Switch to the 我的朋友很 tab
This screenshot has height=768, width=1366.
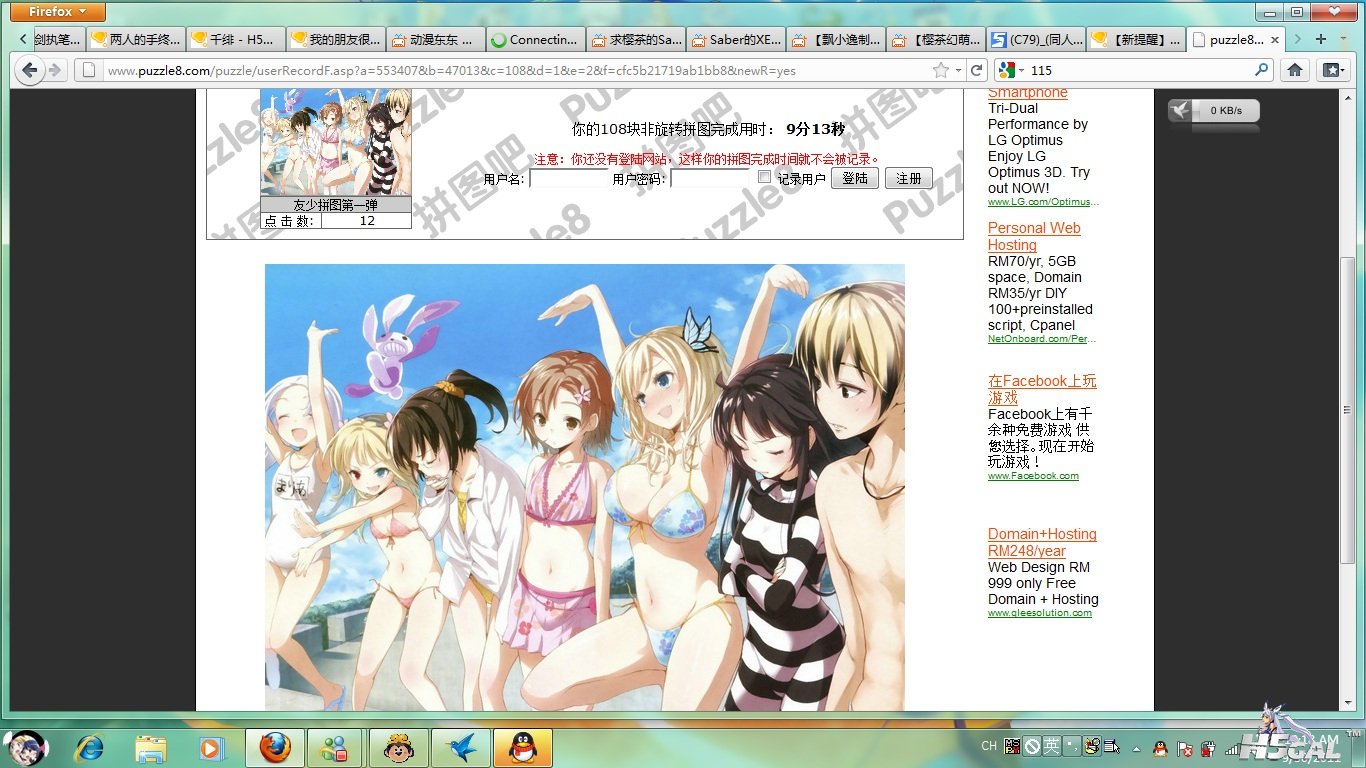coord(335,40)
